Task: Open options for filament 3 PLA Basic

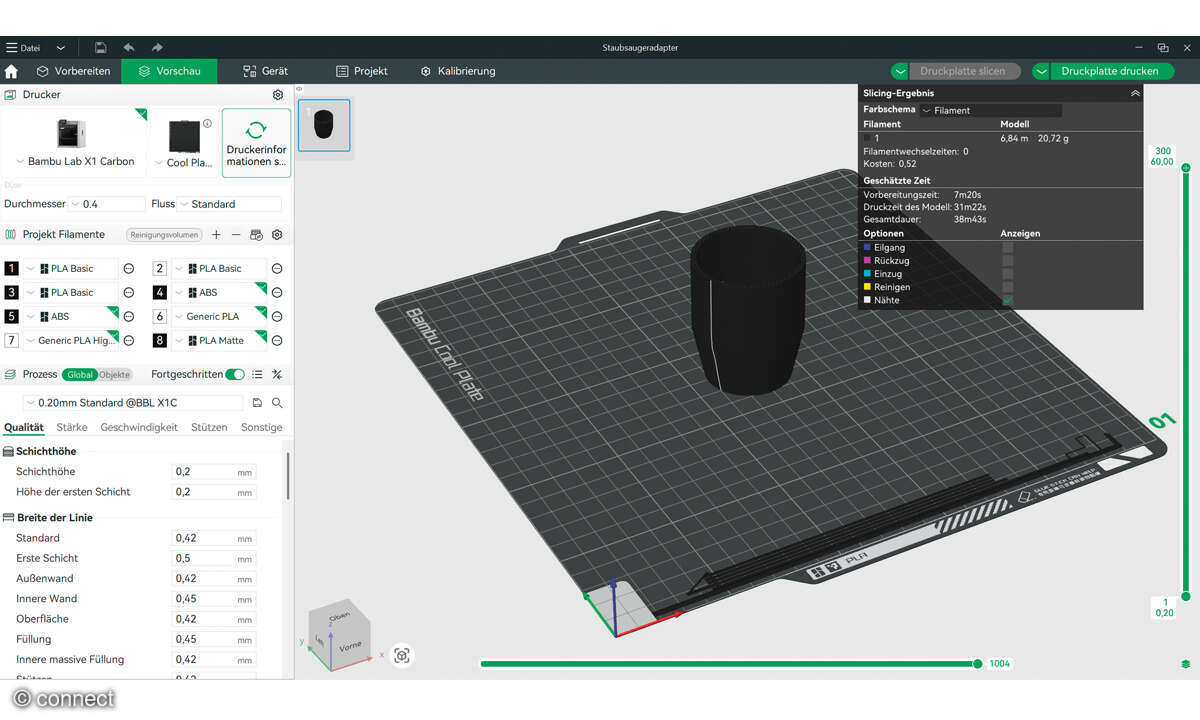Action: [x=129, y=292]
